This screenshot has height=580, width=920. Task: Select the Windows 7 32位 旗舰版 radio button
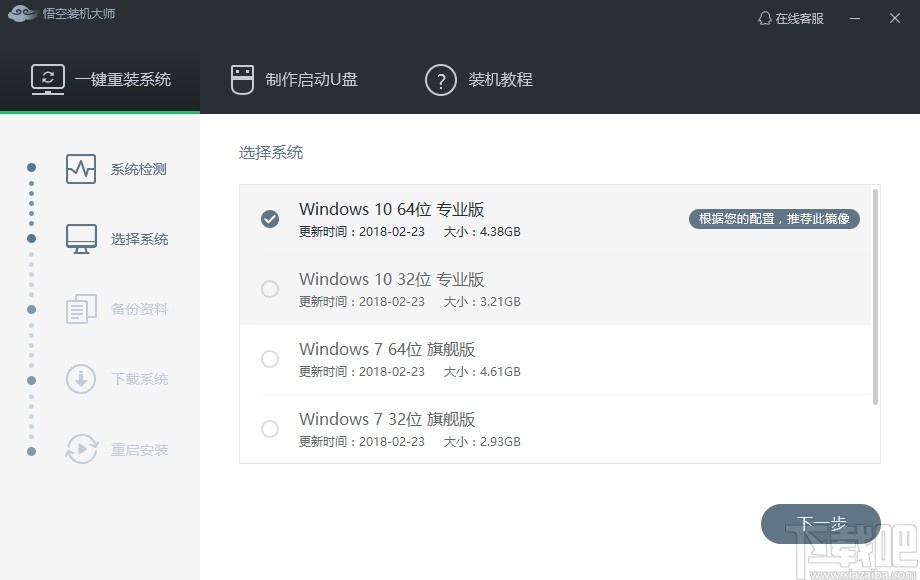point(270,429)
